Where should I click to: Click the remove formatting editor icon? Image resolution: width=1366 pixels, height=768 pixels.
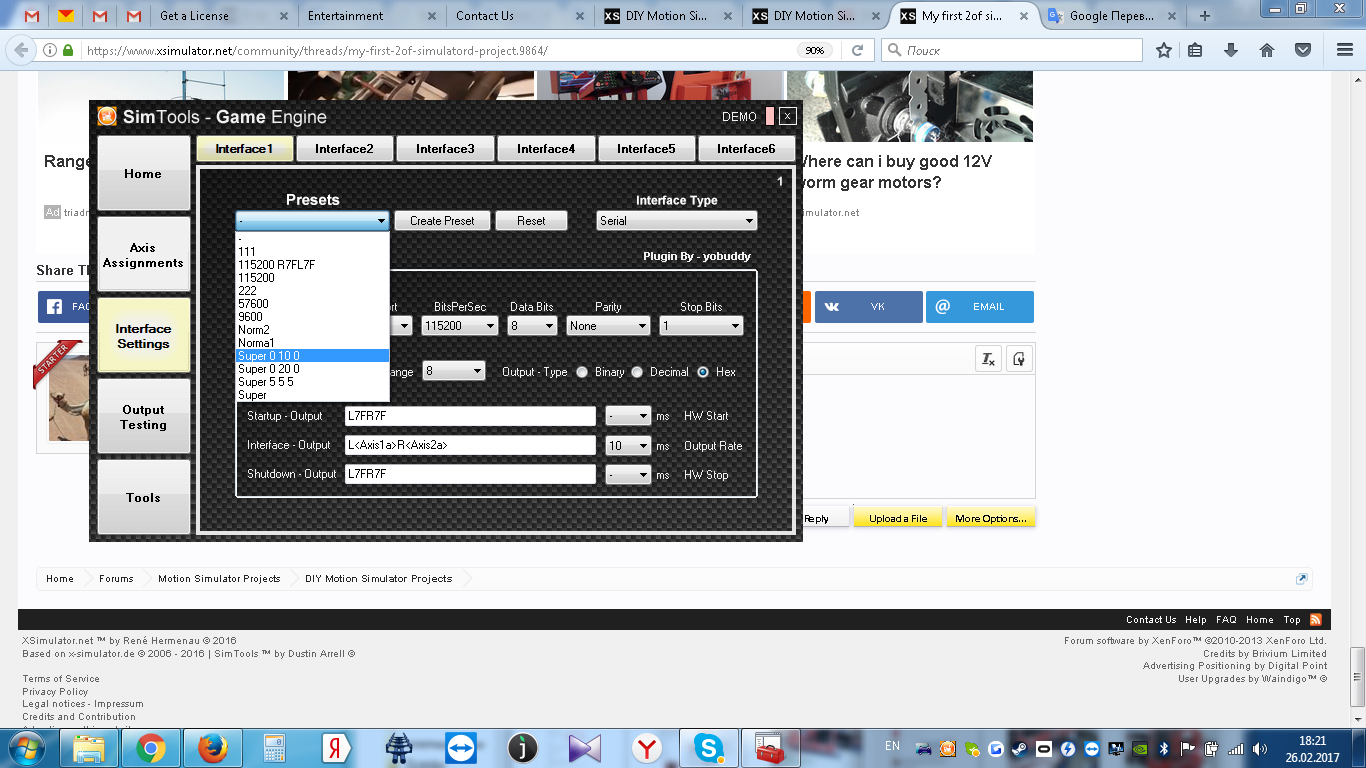click(988, 359)
